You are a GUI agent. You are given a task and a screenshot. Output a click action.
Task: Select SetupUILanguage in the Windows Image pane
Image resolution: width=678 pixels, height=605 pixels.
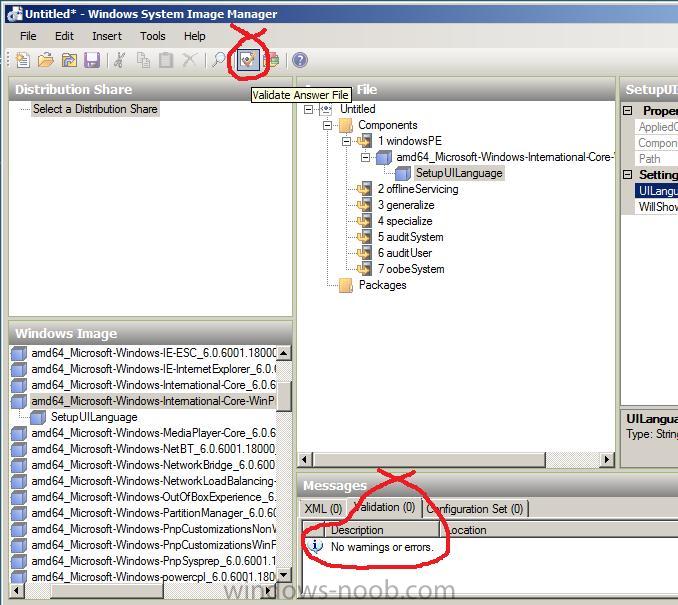tap(94, 417)
